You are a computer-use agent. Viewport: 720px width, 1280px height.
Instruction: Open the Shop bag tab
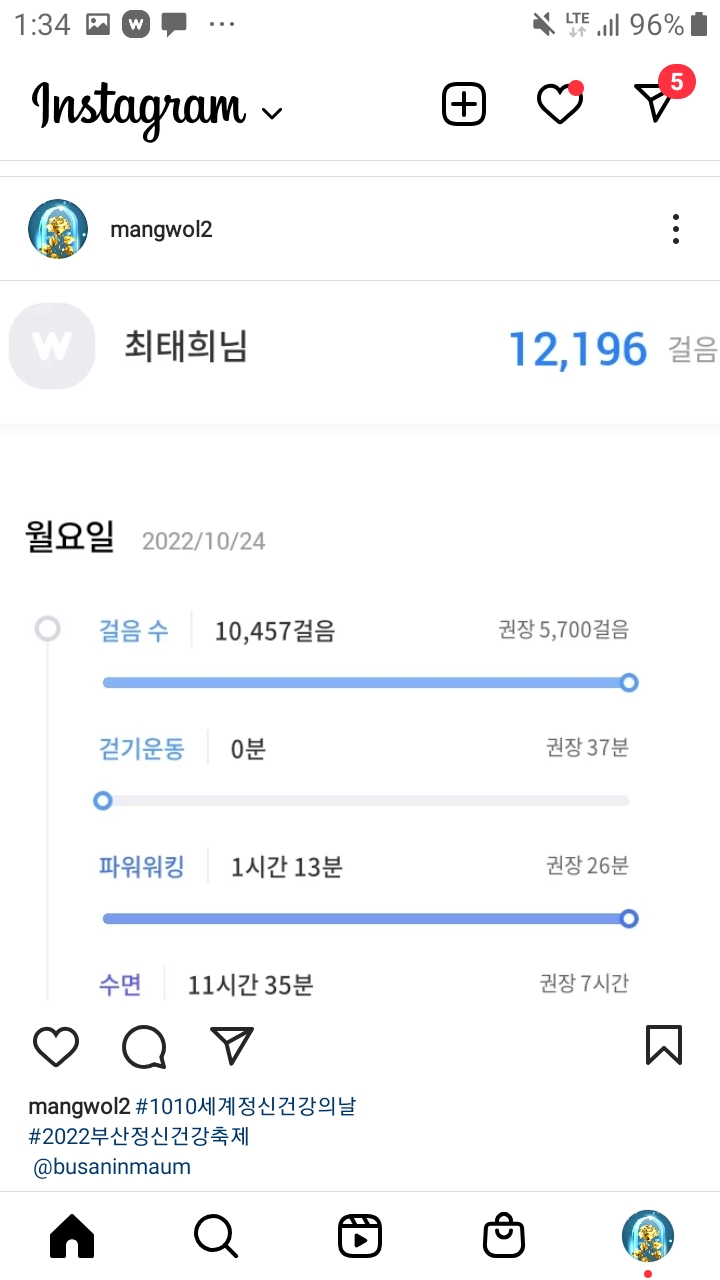click(x=504, y=1237)
